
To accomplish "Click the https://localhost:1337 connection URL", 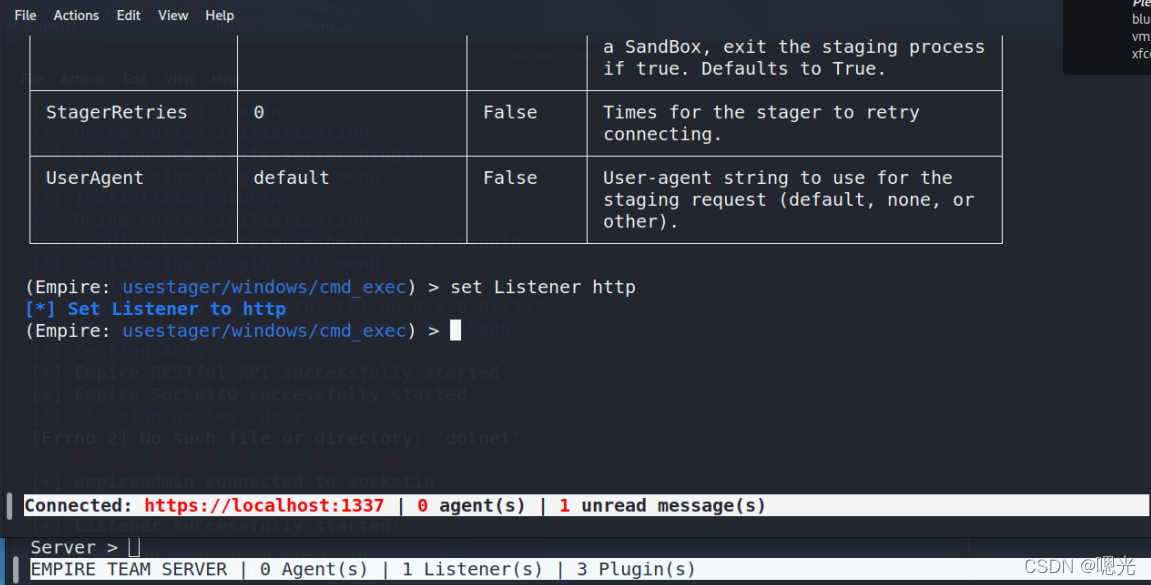I will (x=264, y=506).
